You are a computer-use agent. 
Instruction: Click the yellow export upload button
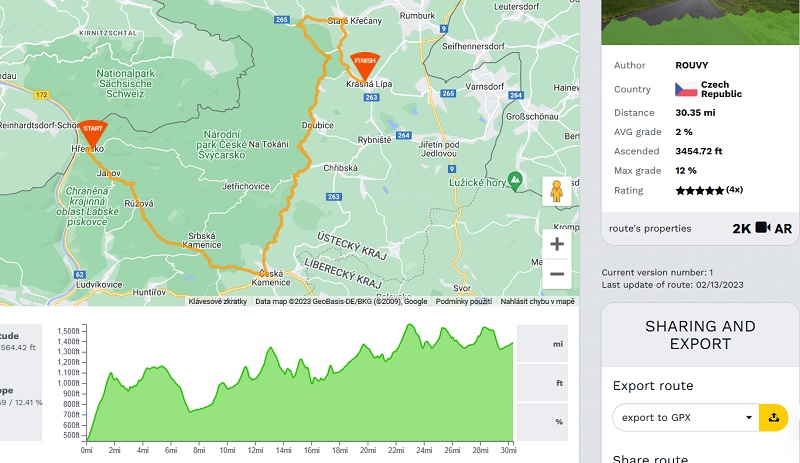pos(774,417)
